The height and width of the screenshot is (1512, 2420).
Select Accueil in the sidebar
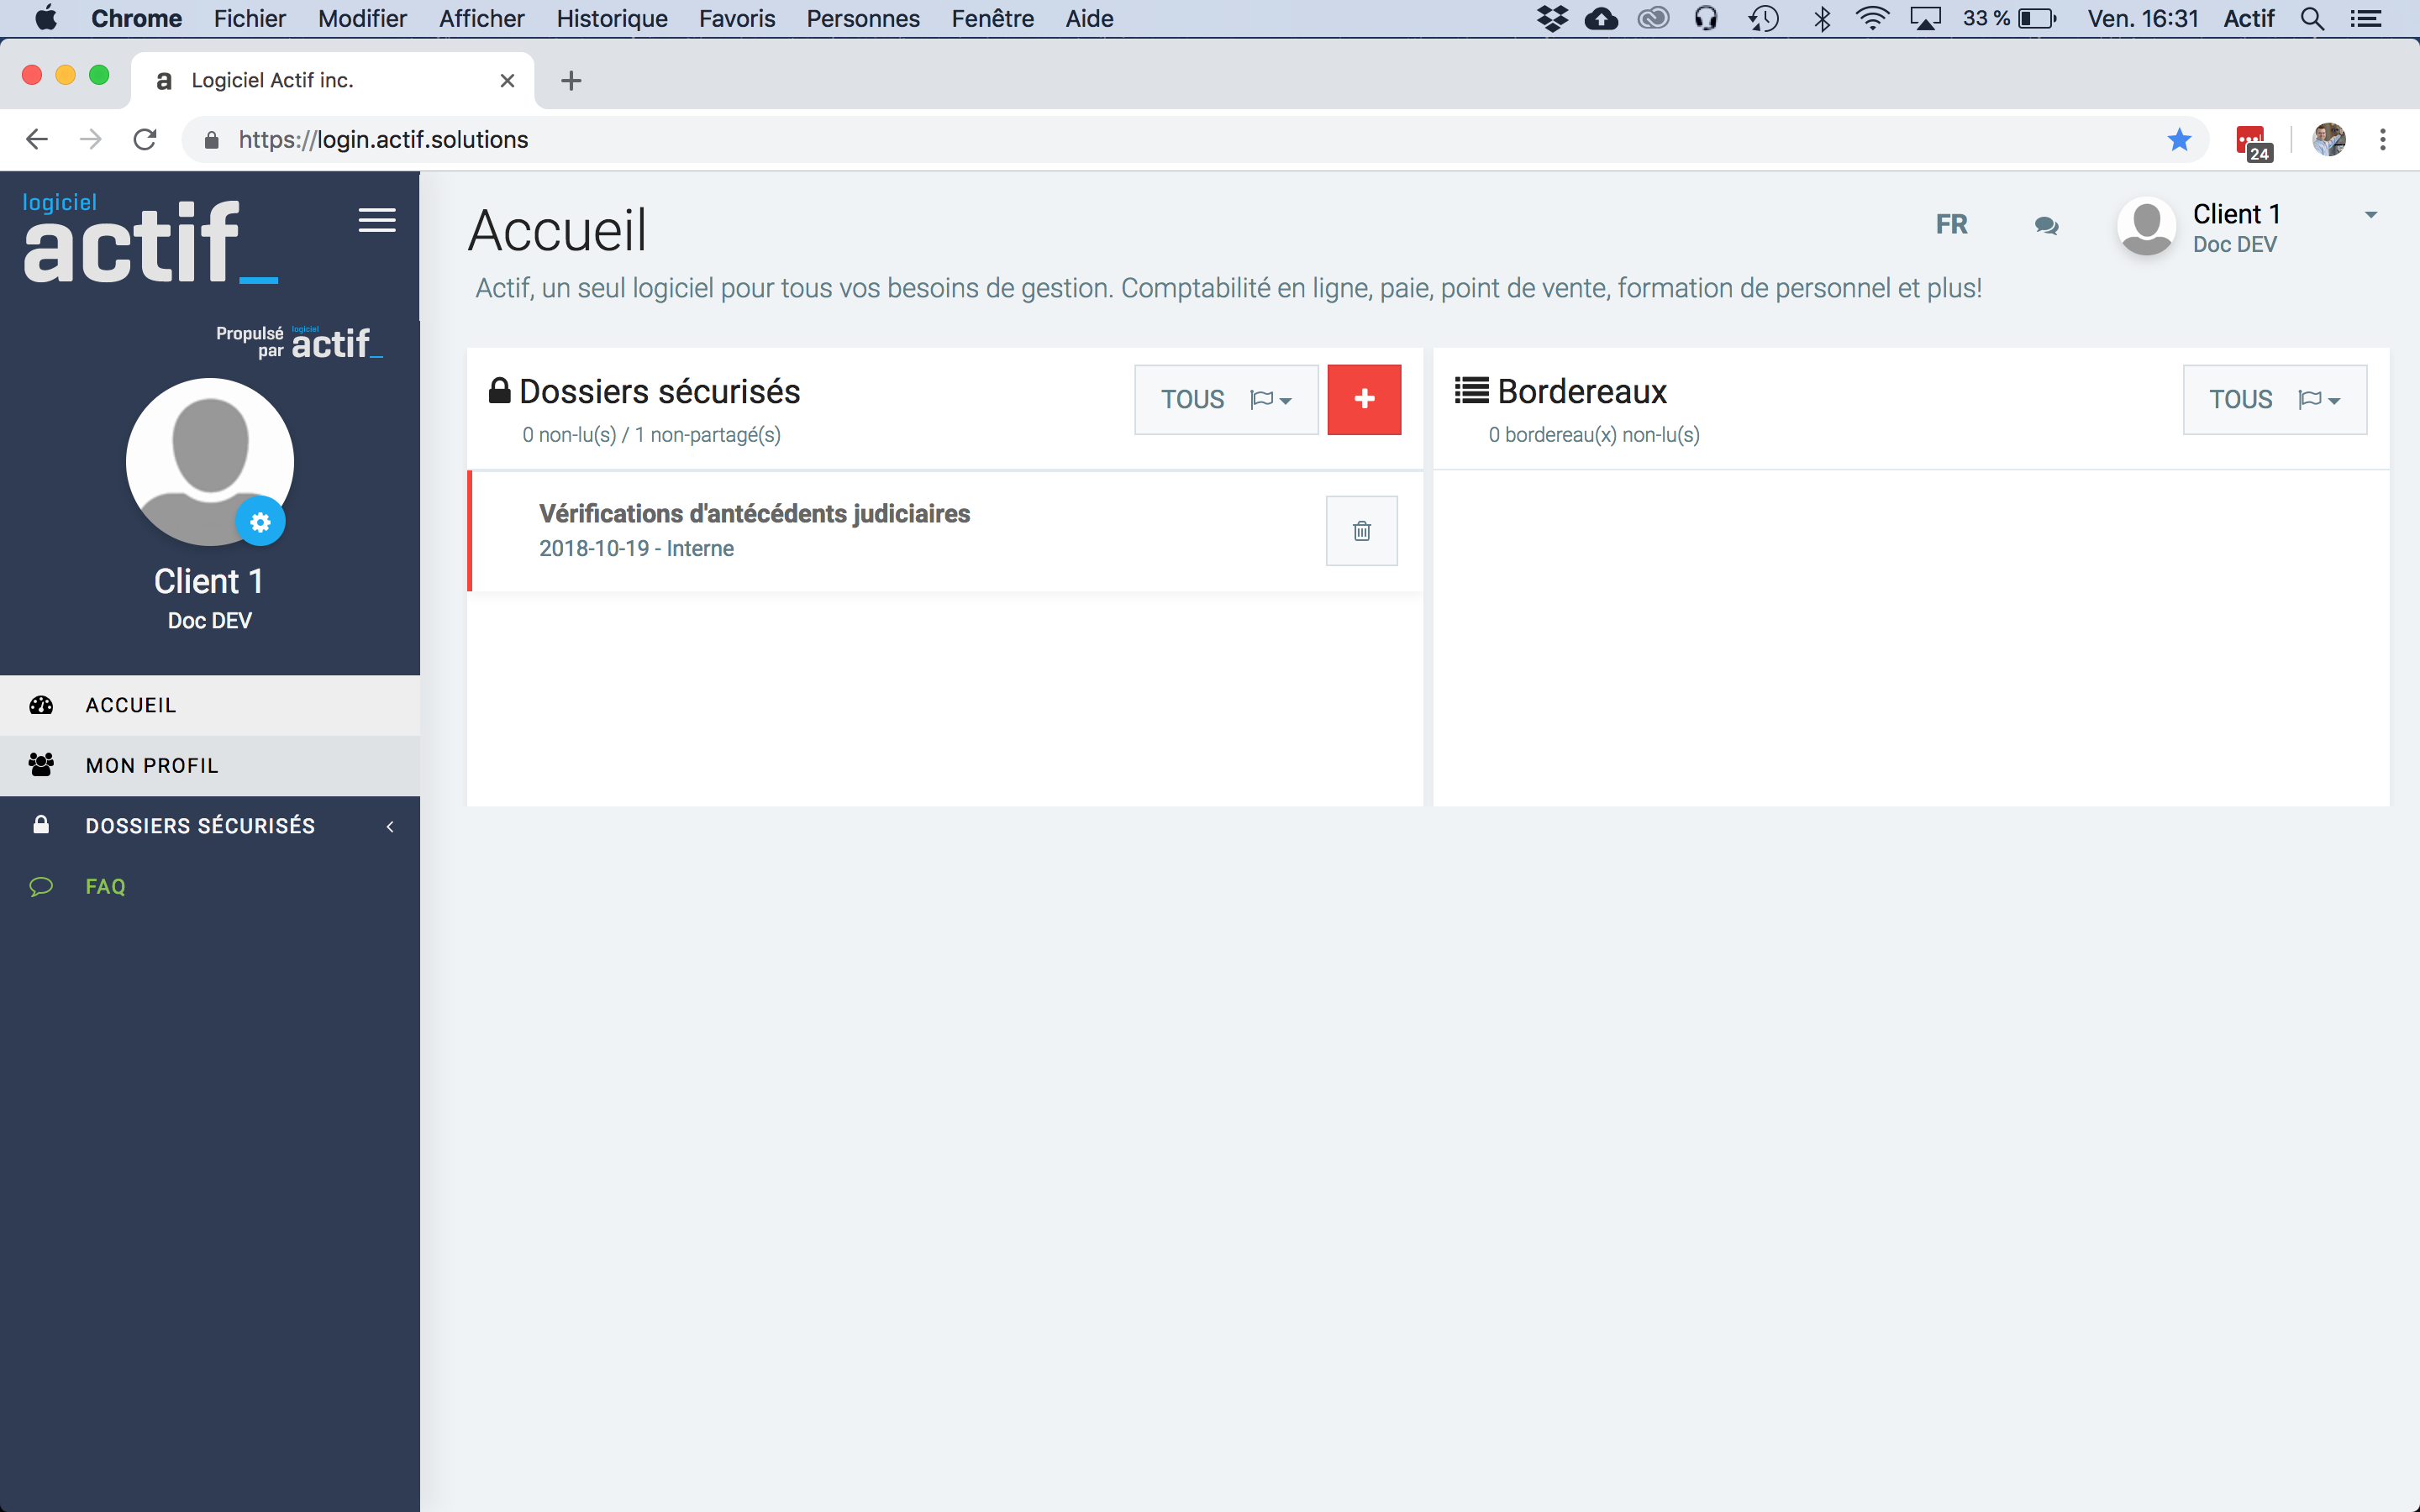tap(131, 705)
